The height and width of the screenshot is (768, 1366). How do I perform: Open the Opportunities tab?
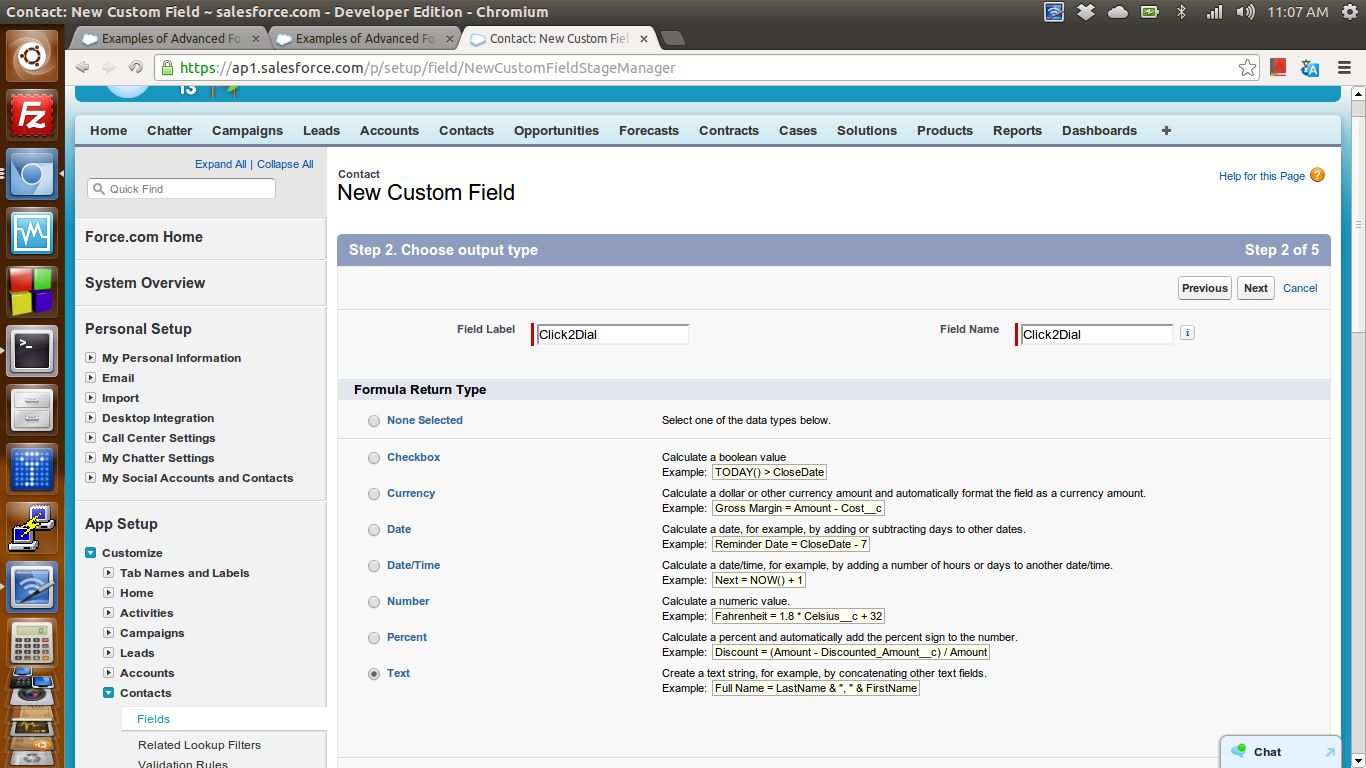(556, 131)
